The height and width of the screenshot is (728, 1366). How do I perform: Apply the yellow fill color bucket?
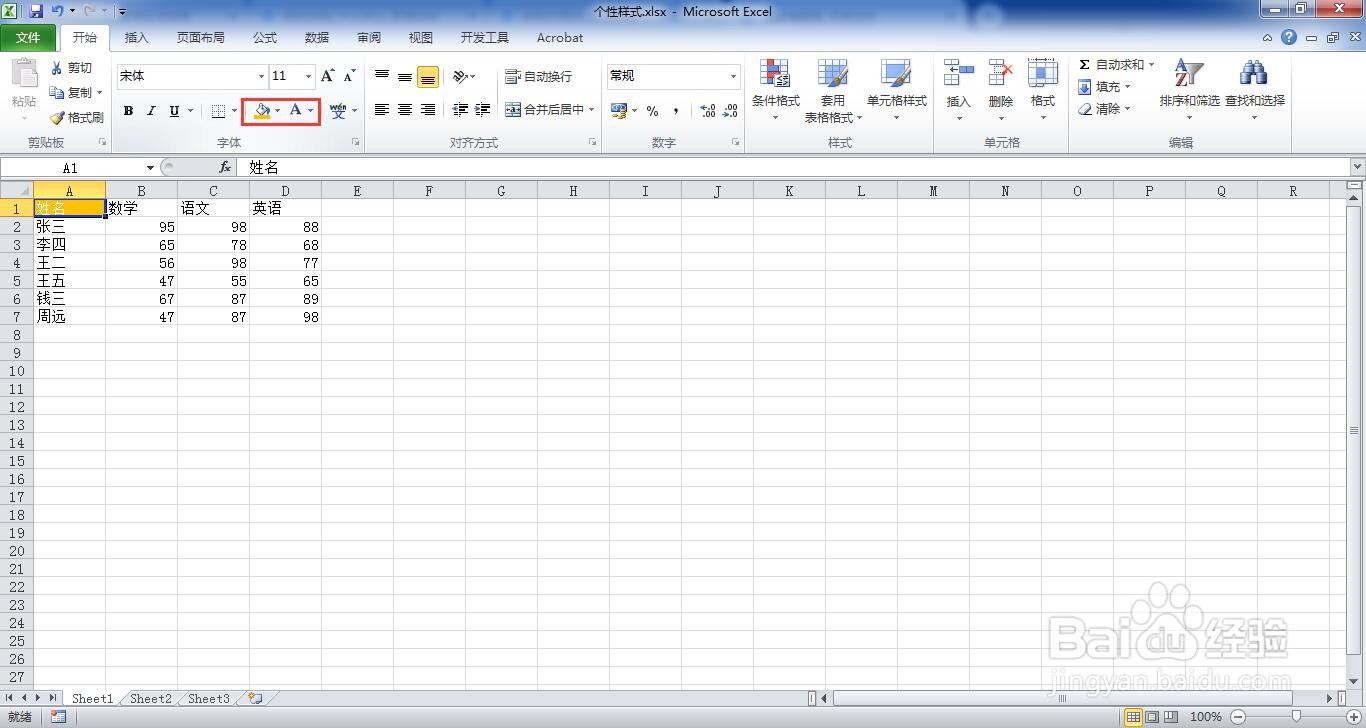[262, 110]
